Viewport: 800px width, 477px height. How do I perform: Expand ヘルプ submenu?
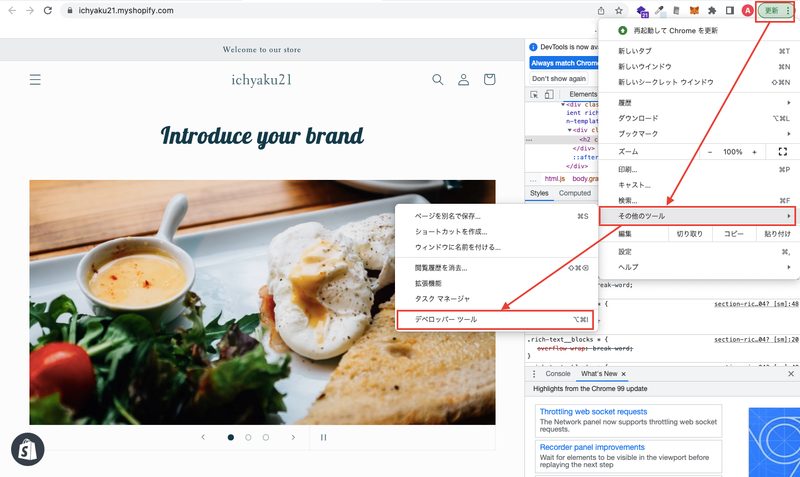pos(697,267)
